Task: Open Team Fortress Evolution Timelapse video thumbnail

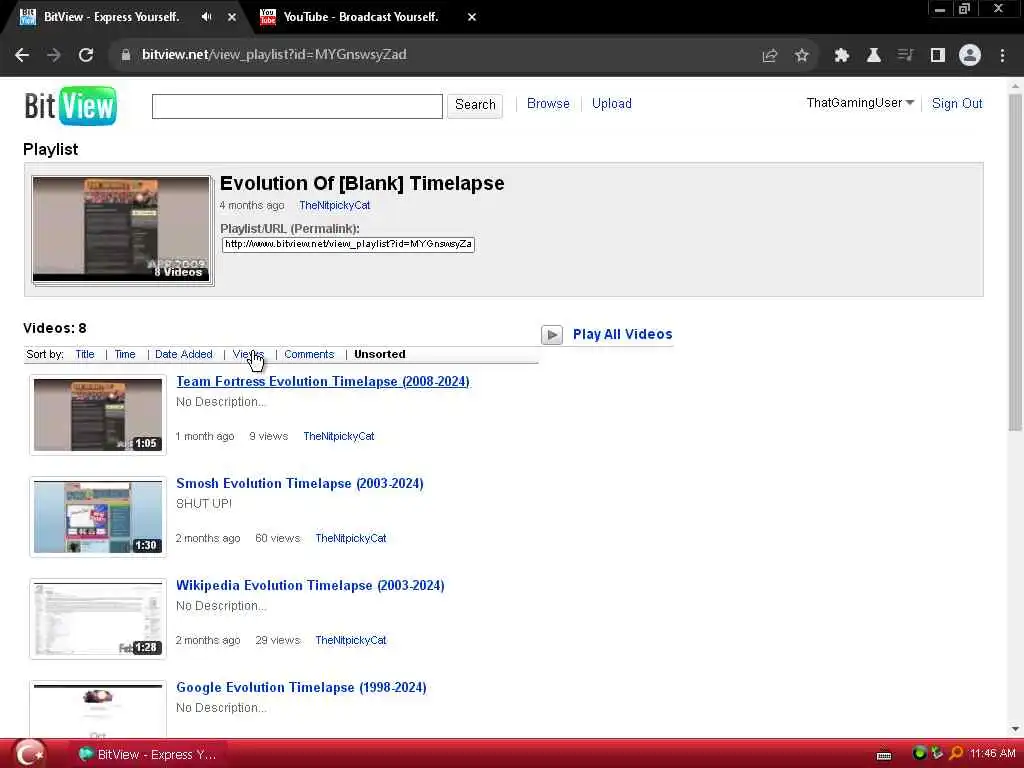Action: pos(98,415)
